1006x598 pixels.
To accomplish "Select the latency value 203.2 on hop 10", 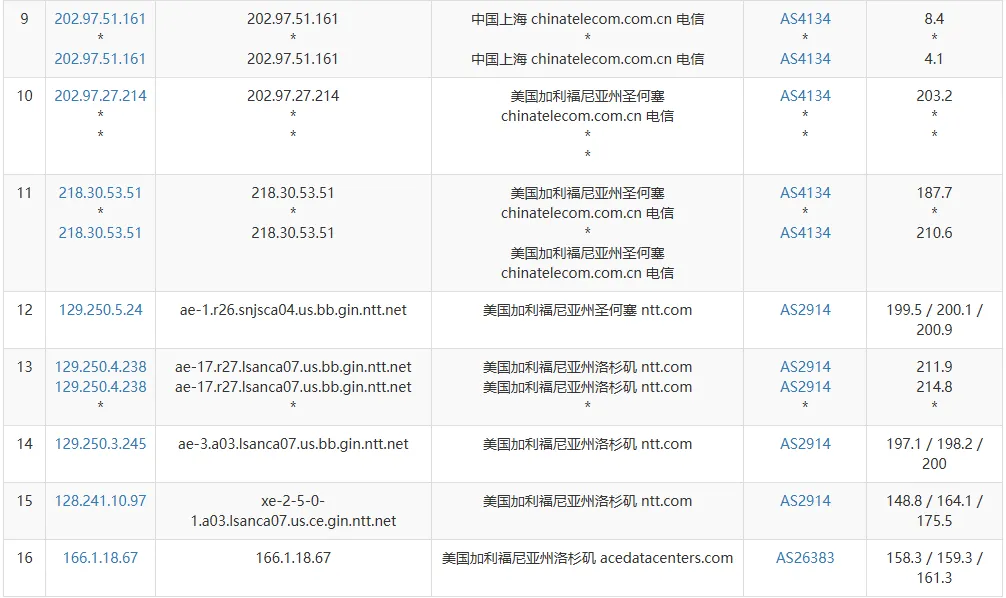I will (933, 95).
